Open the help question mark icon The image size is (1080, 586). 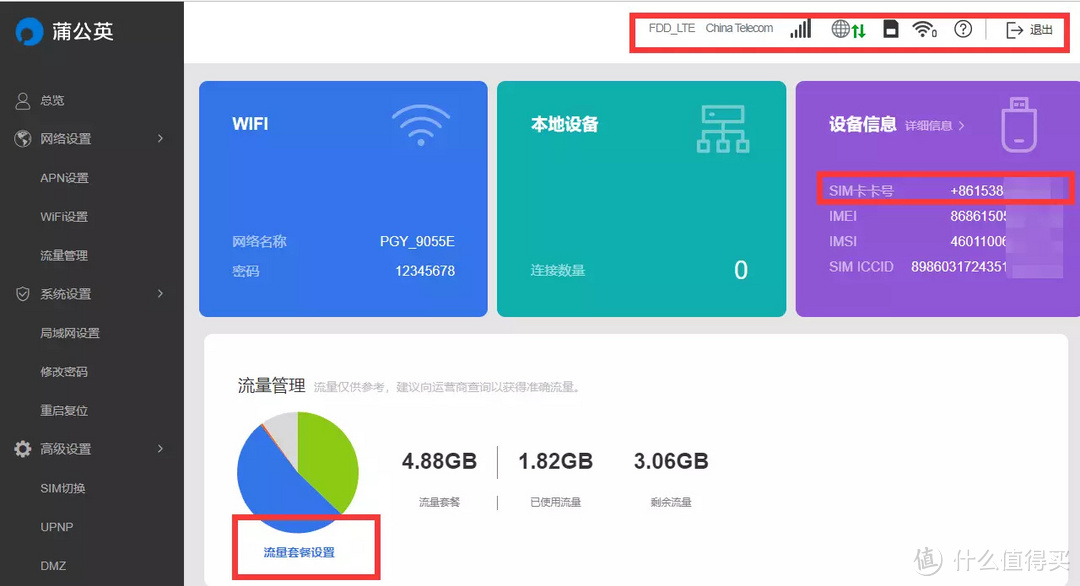tap(962, 29)
